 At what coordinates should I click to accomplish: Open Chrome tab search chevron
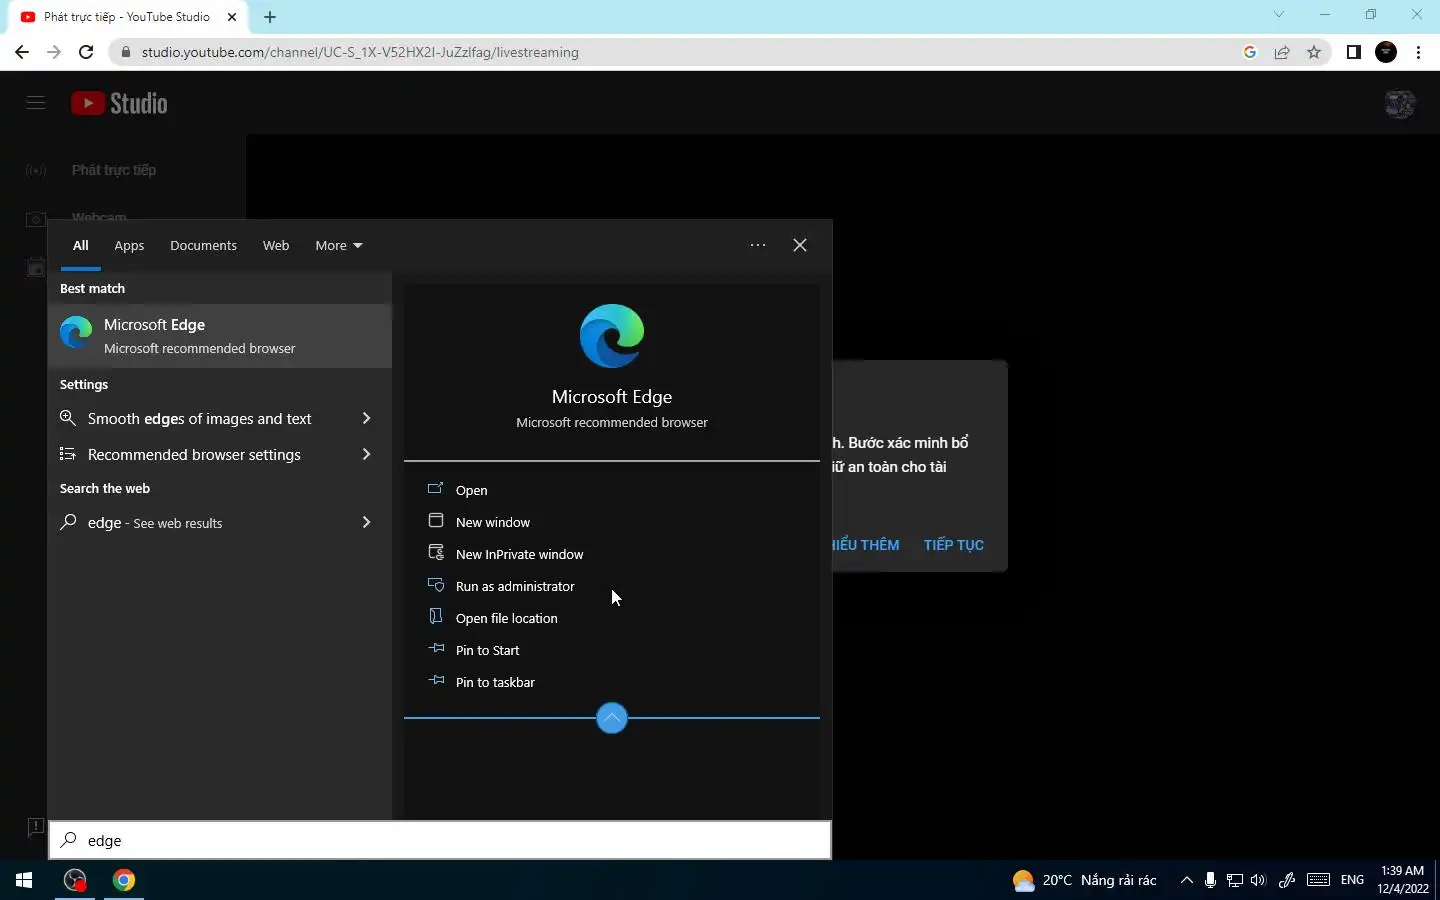pos(1279,15)
